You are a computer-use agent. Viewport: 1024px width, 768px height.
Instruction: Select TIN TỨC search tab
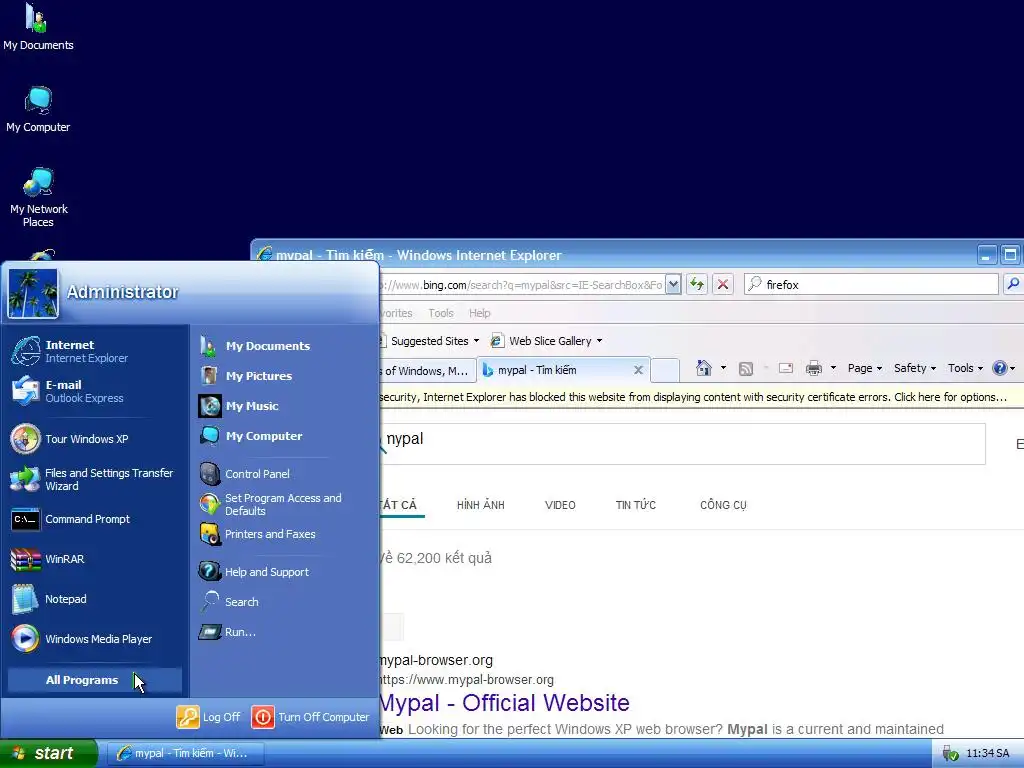pyautogui.click(x=635, y=505)
